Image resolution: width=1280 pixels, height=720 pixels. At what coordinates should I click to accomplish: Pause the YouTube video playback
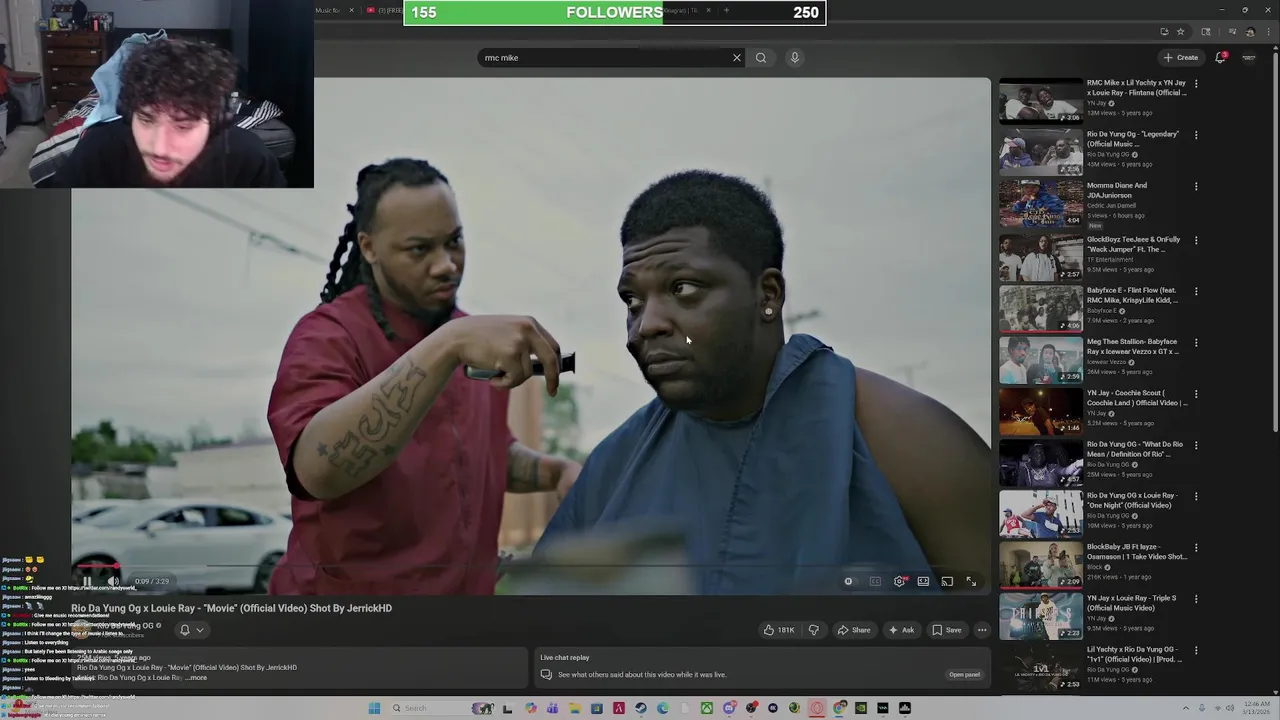pyautogui.click(x=87, y=581)
